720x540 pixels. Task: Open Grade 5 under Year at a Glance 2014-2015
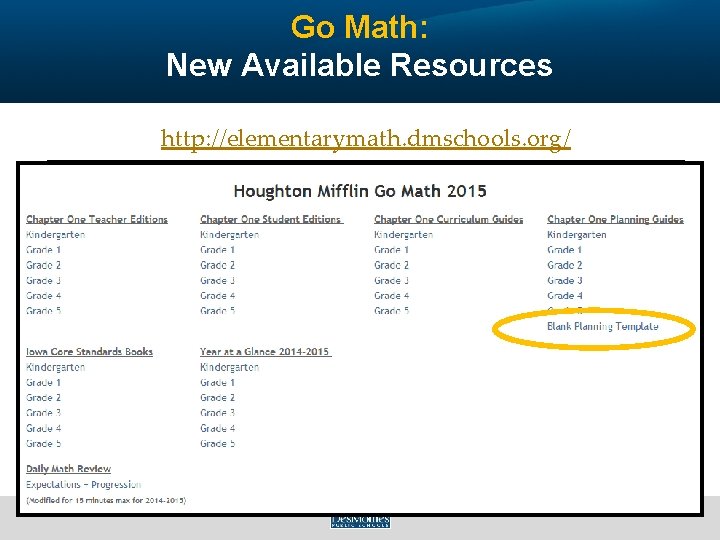tap(218, 443)
